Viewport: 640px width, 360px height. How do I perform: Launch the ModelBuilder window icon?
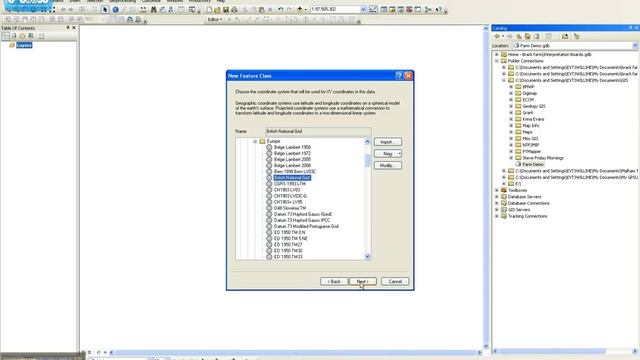tap(428, 9)
